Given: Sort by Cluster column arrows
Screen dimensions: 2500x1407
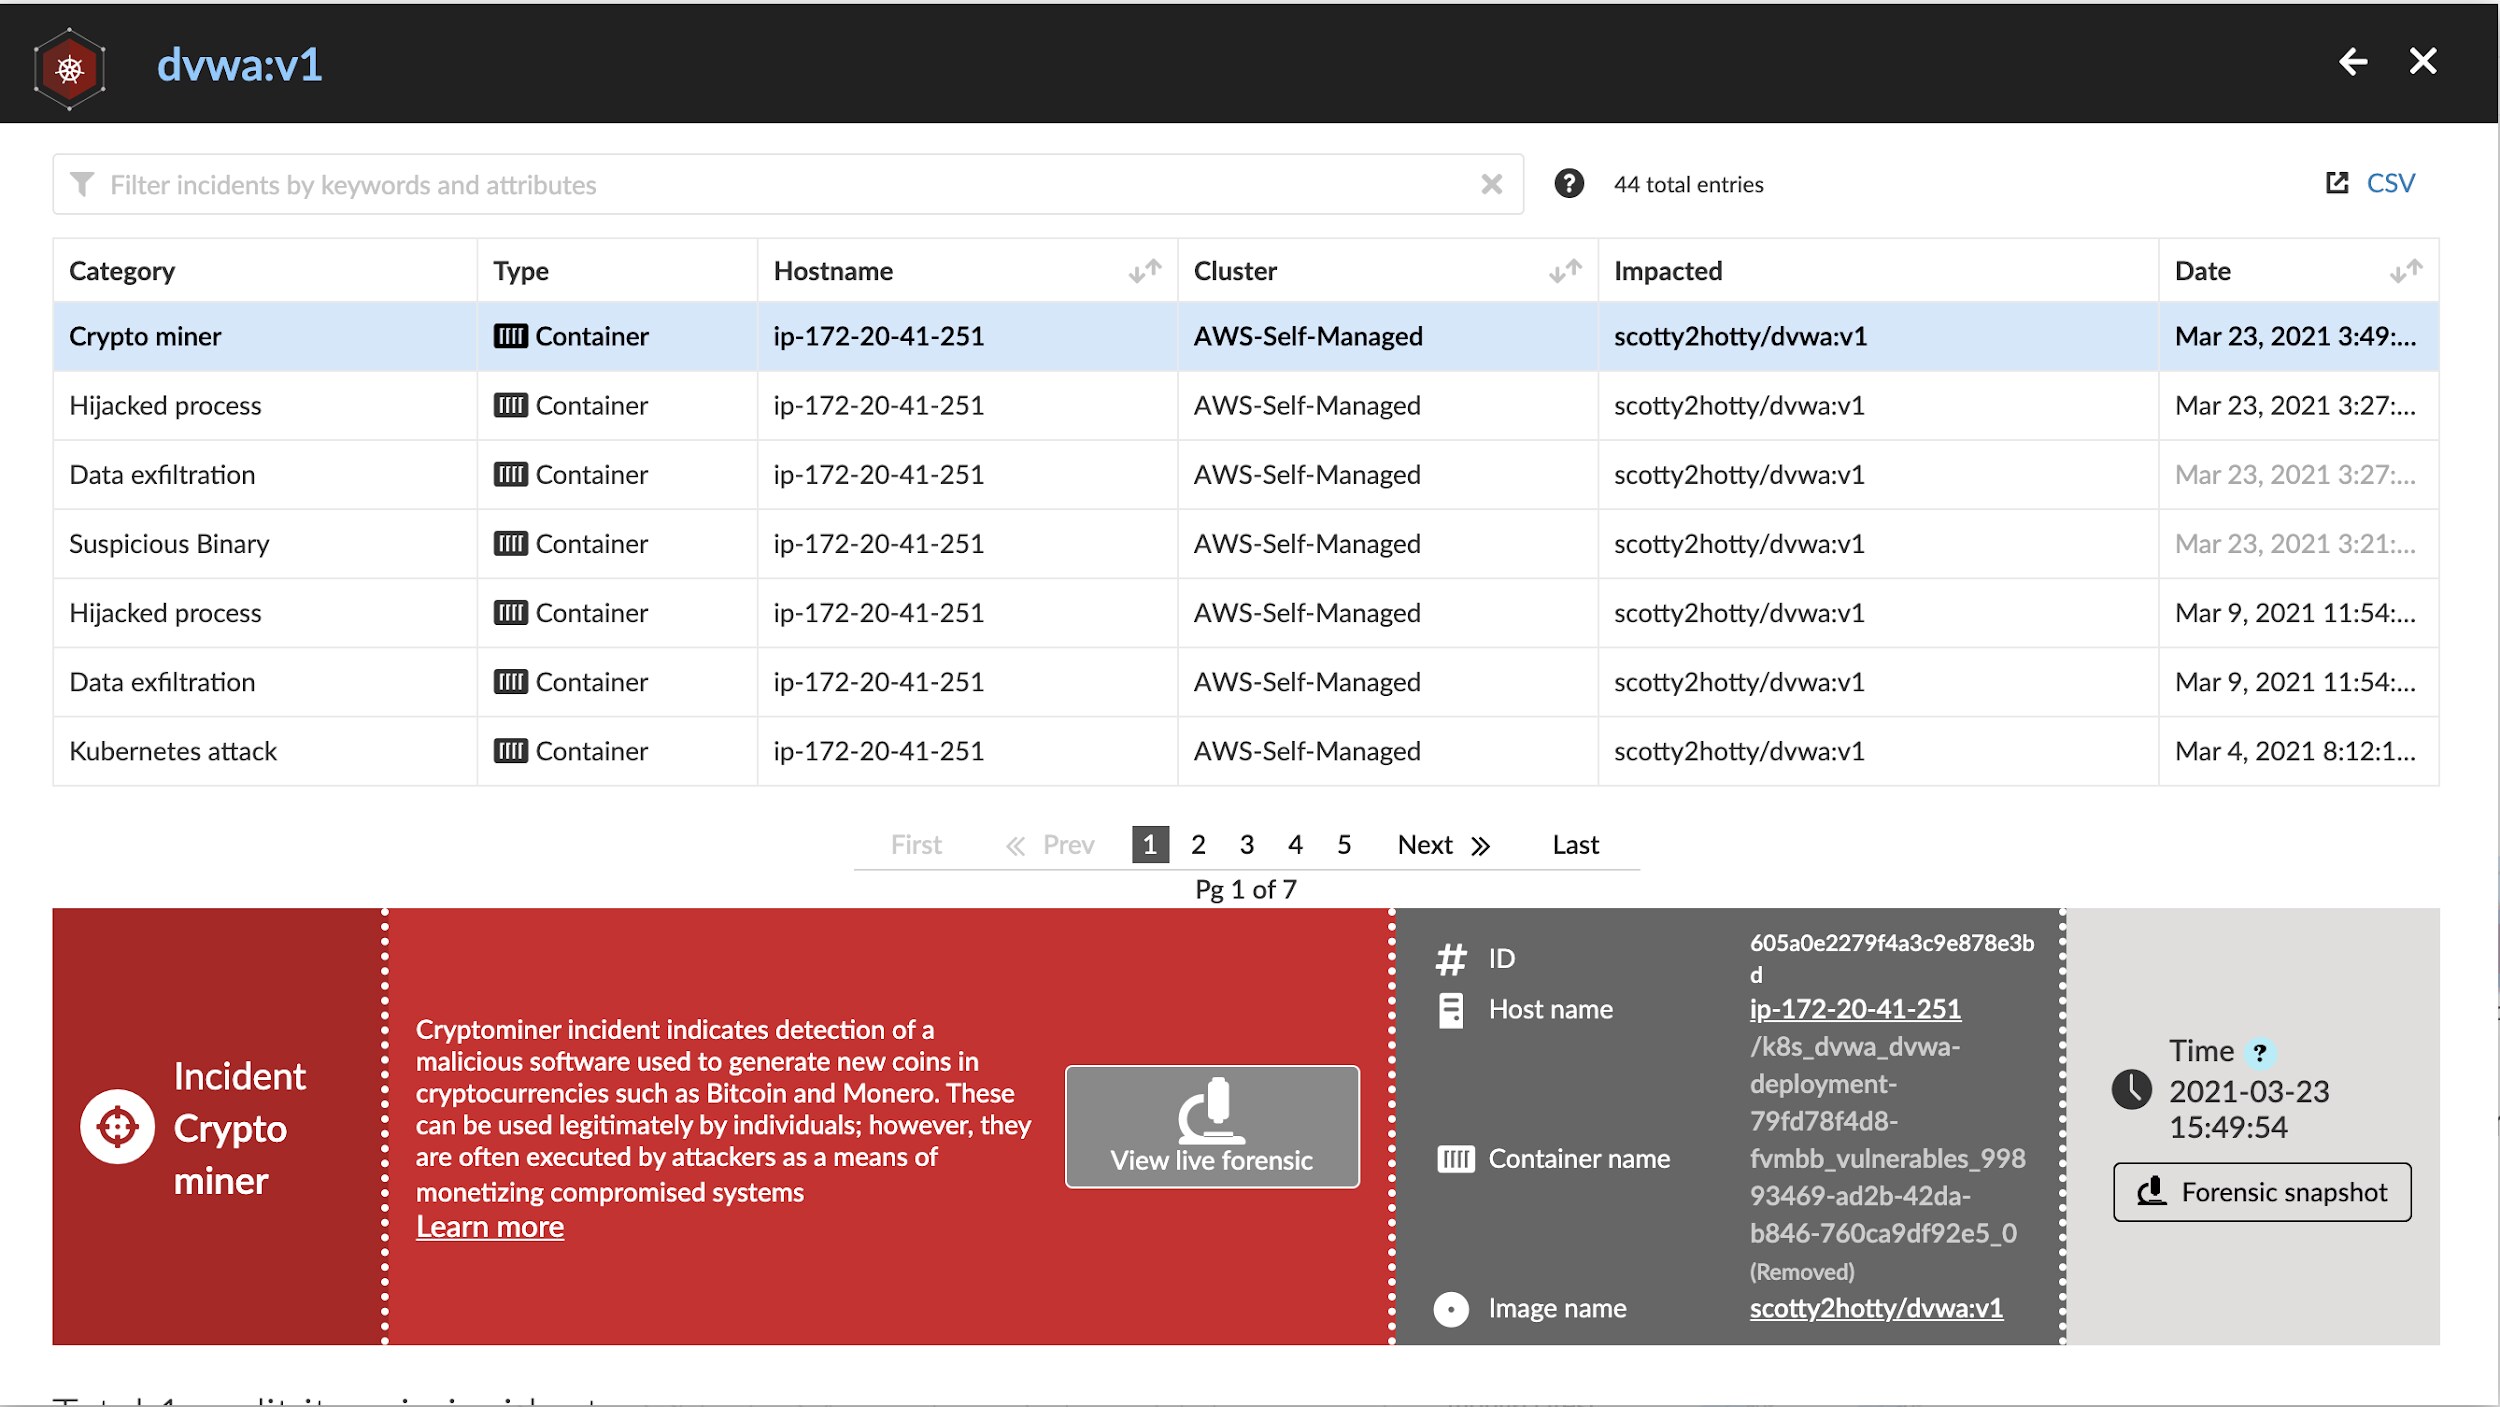Looking at the screenshot, I should click(x=1565, y=271).
